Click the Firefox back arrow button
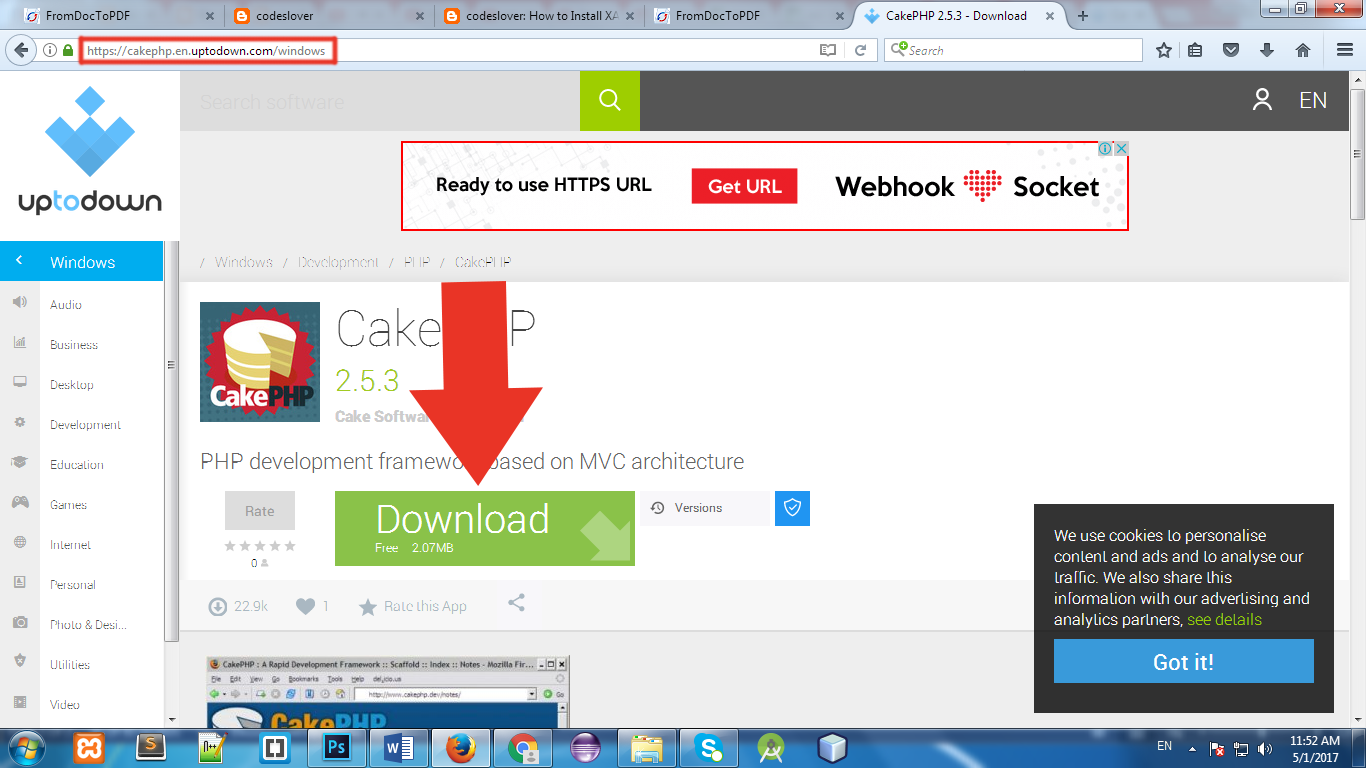The image size is (1366, 768). 20,49
